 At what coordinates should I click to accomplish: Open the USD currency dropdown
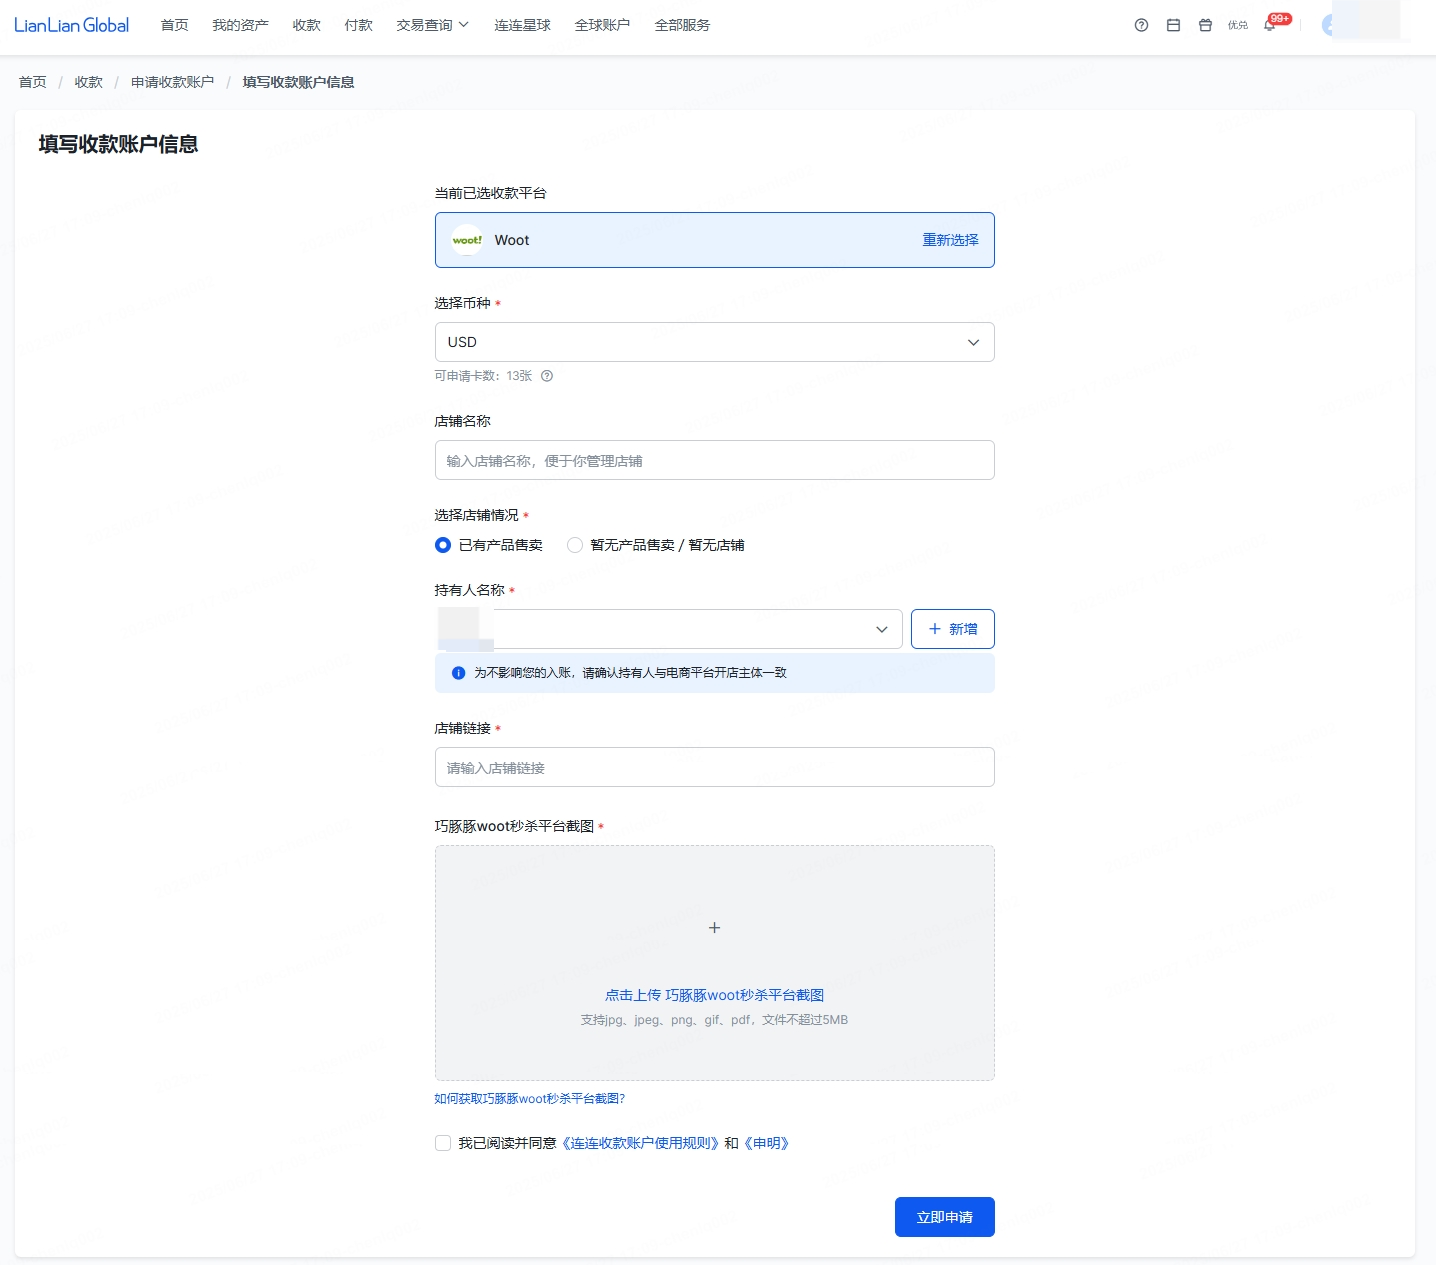pos(714,342)
